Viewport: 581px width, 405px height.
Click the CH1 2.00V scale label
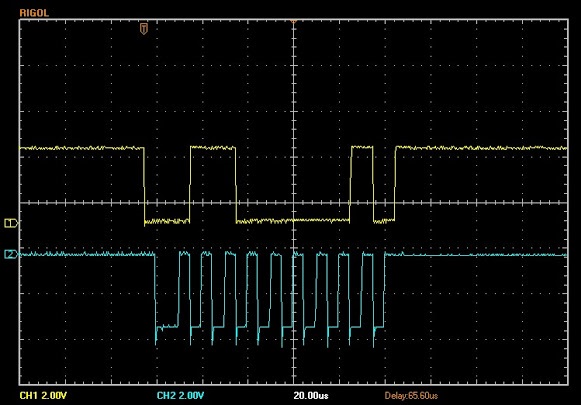pyautogui.click(x=43, y=396)
